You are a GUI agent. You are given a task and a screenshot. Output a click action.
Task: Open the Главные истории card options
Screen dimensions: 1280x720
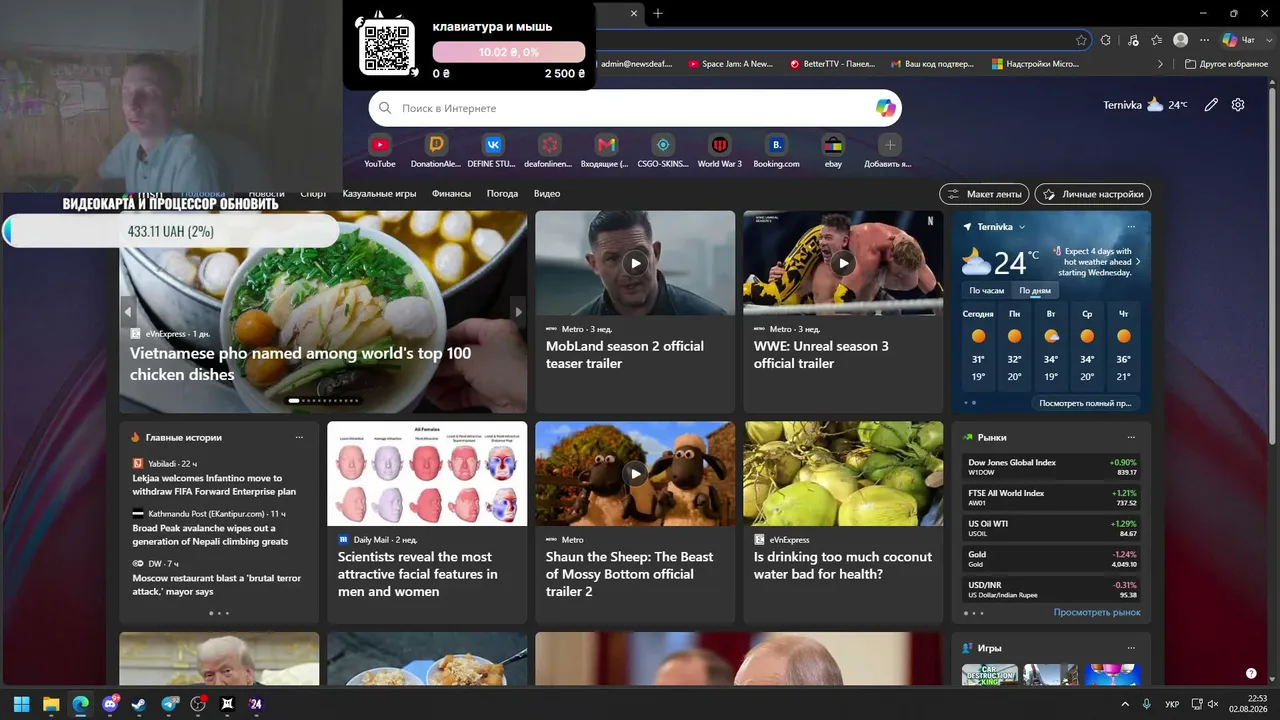(299, 437)
